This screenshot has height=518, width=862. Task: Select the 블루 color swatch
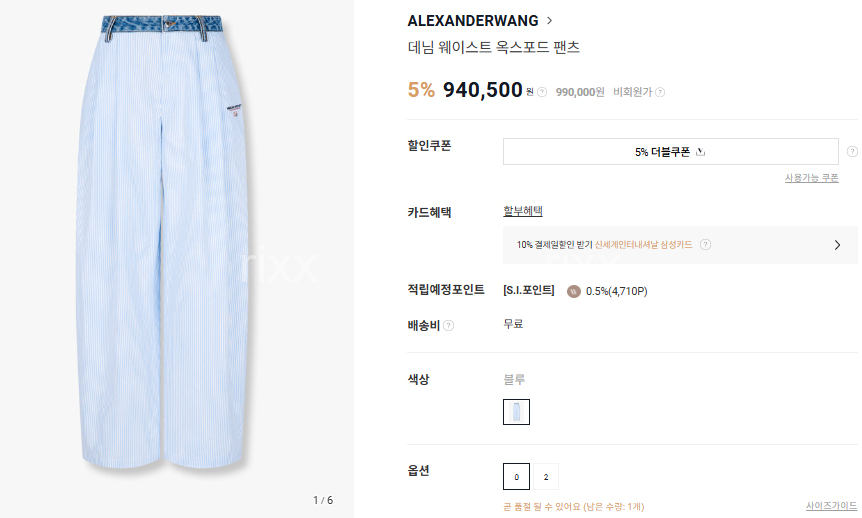(x=516, y=412)
